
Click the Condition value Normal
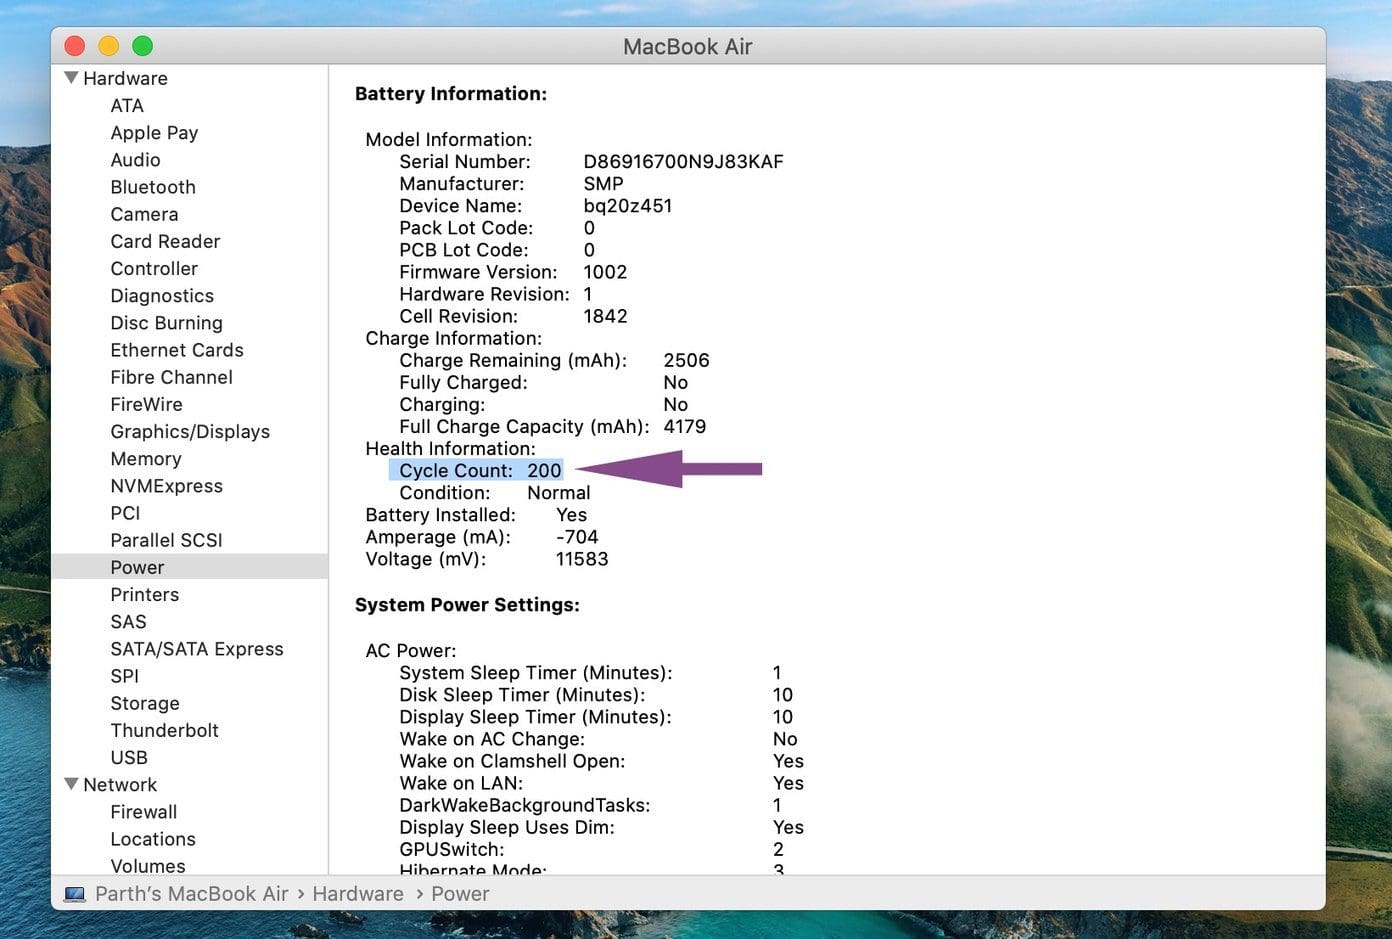click(x=559, y=492)
